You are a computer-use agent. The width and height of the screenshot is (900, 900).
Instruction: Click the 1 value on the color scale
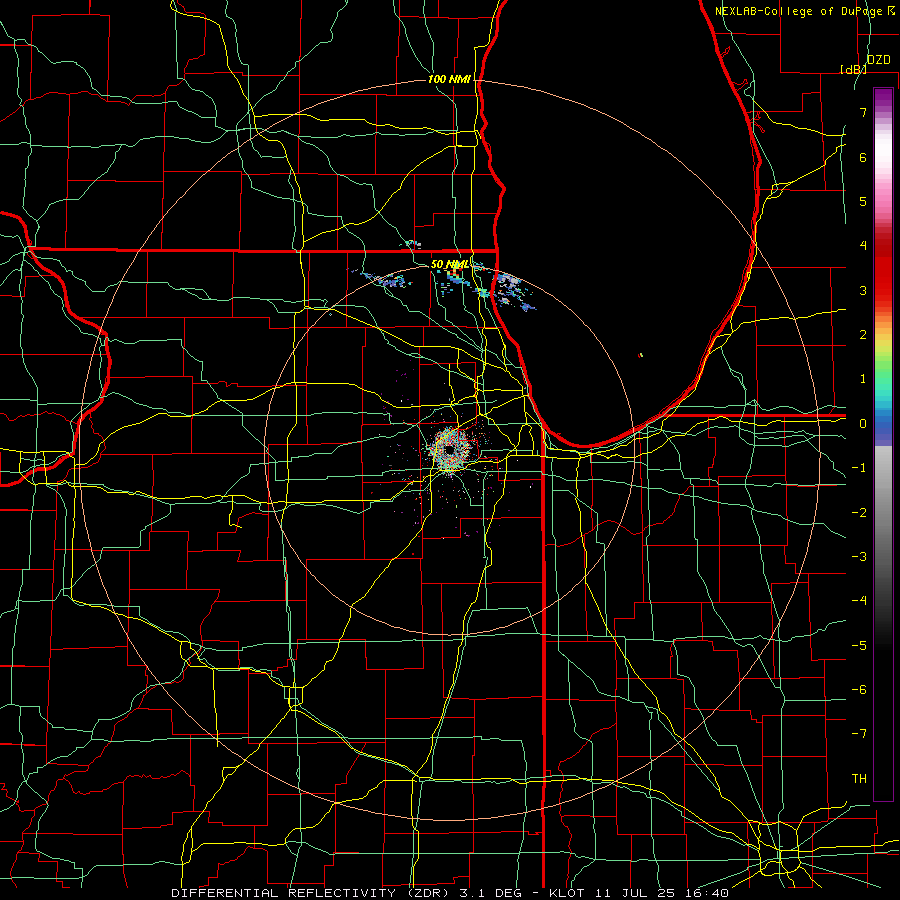click(863, 379)
